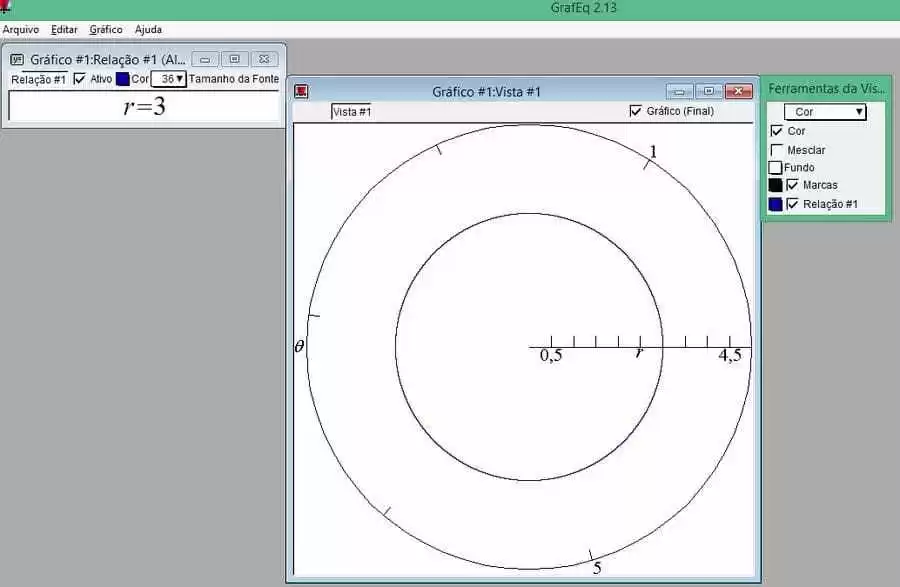Click the blue Cor swatch of Relação #1
900x587 pixels.
pyautogui.click(x=122, y=79)
